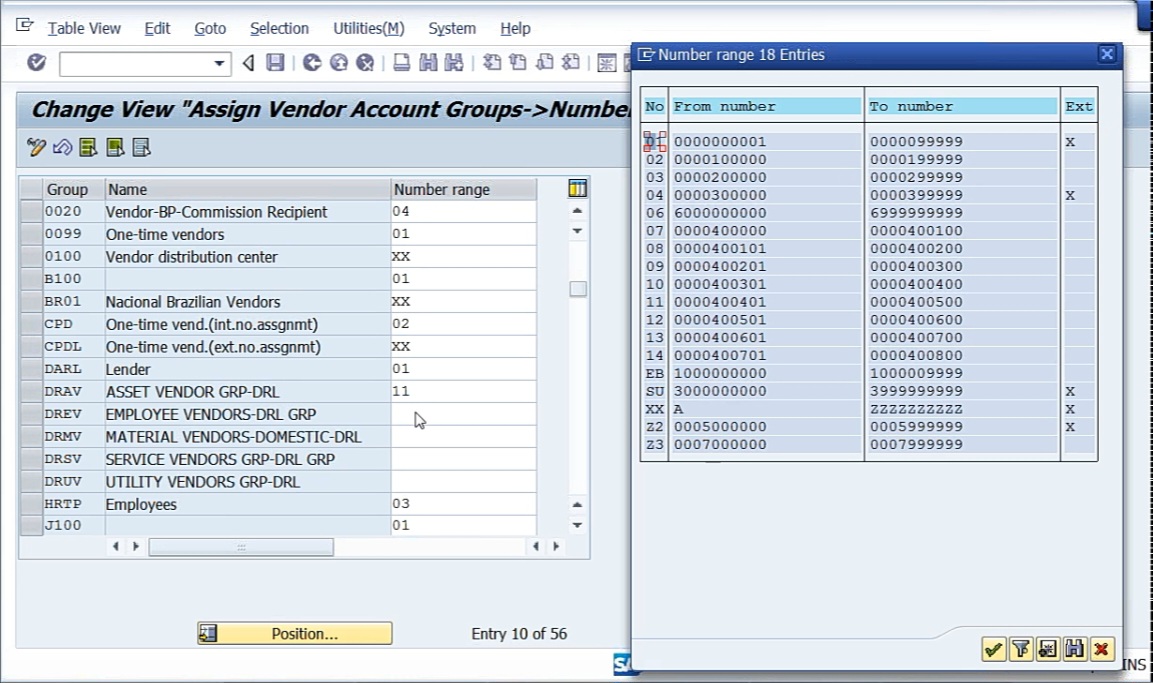1153x683 pixels.
Task: Click the 'Entry 10 of 56' status text
Action: click(x=519, y=634)
